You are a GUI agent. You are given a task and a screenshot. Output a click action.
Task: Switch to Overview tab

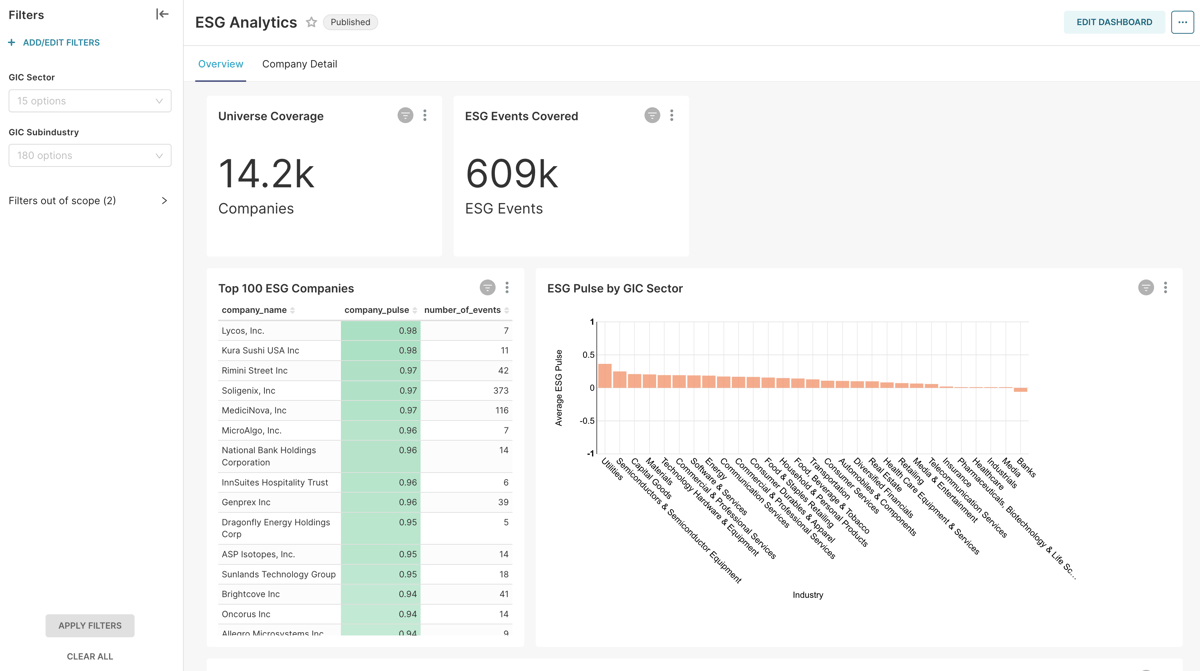(220, 64)
